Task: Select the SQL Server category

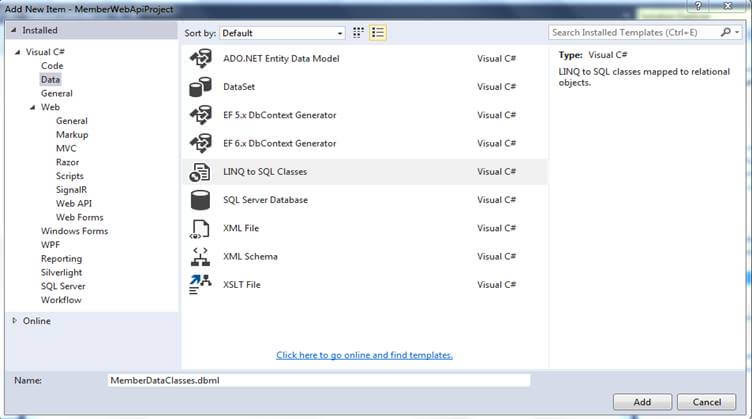Action: (63, 286)
